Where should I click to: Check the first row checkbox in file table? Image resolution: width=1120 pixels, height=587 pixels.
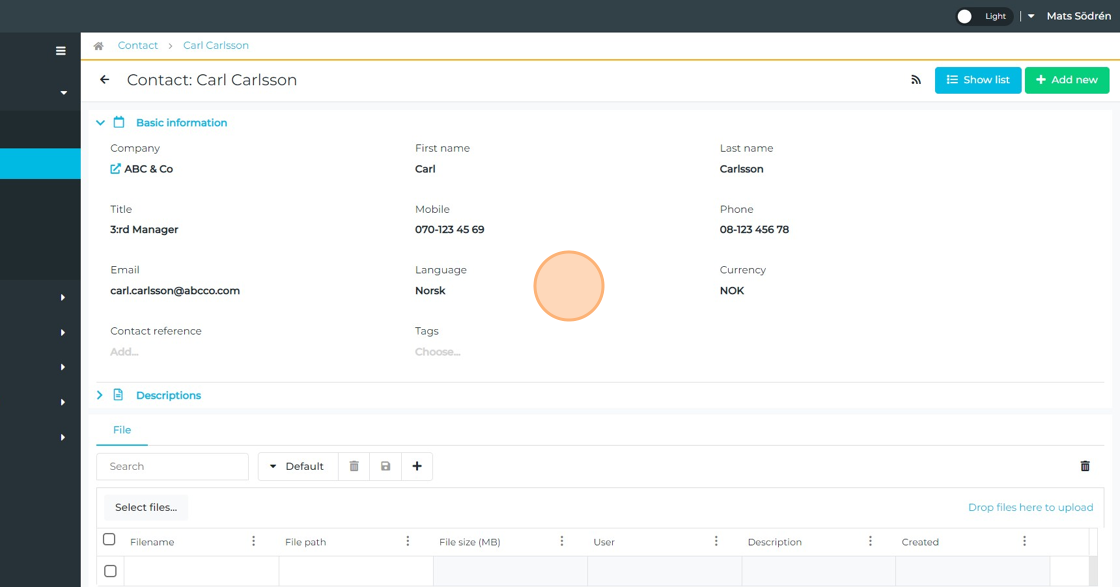click(x=110, y=571)
